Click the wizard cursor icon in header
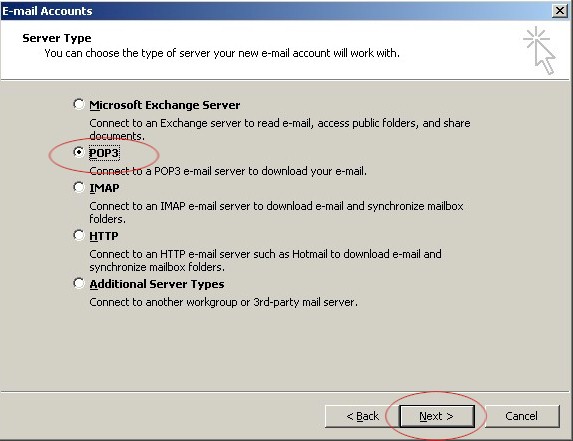The height and width of the screenshot is (441, 573). (540, 50)
